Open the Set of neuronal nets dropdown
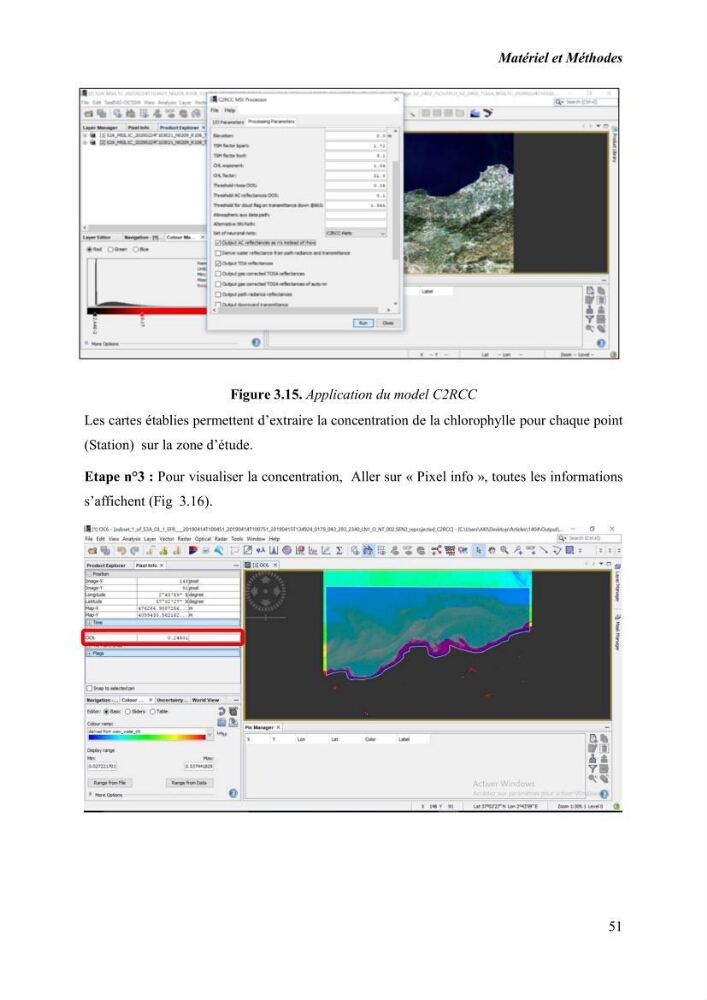This screenshot has width=707, height=1000. pos(356,233)
